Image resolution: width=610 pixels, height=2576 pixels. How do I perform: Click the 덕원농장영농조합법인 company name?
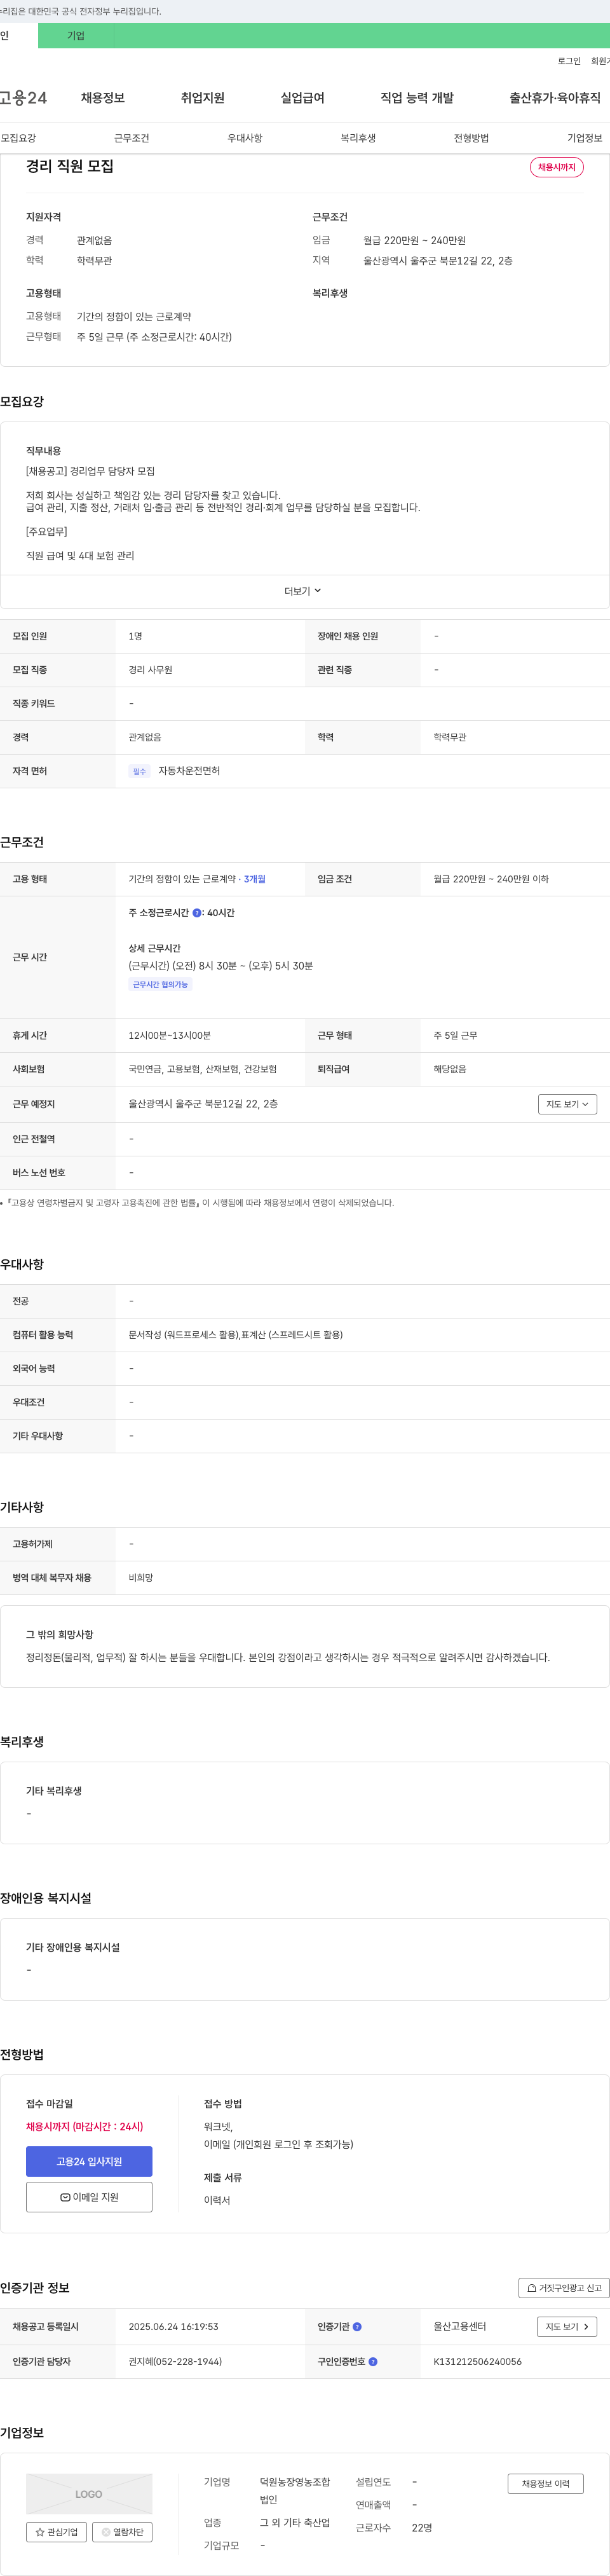(x=295, y=2491)
